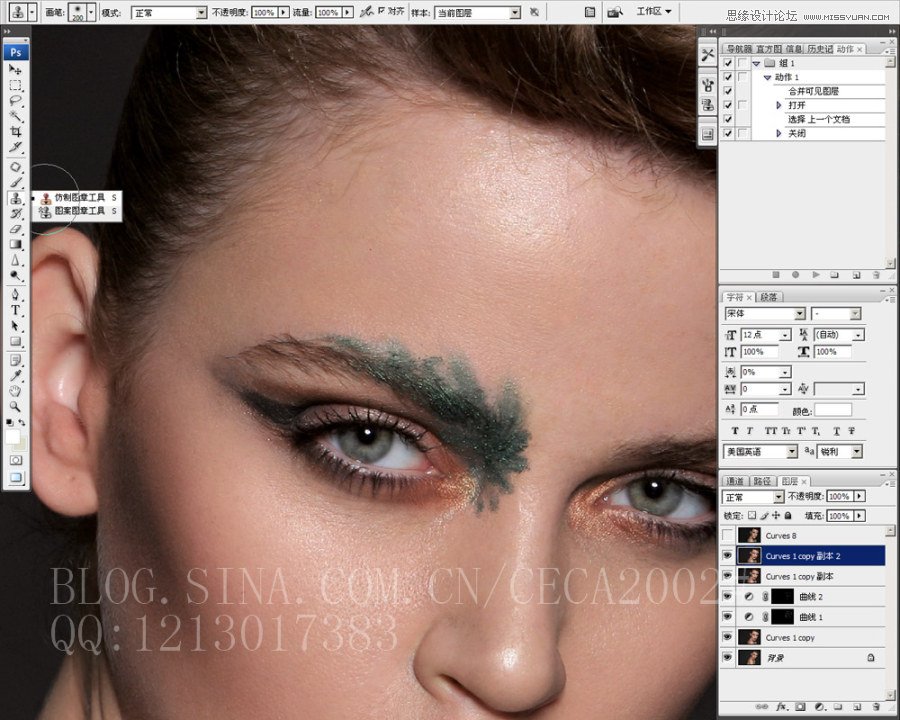This screenshot has width=900, height=720.
Task: Switch to the 路径 tab
Action: (x=762, y=481)
